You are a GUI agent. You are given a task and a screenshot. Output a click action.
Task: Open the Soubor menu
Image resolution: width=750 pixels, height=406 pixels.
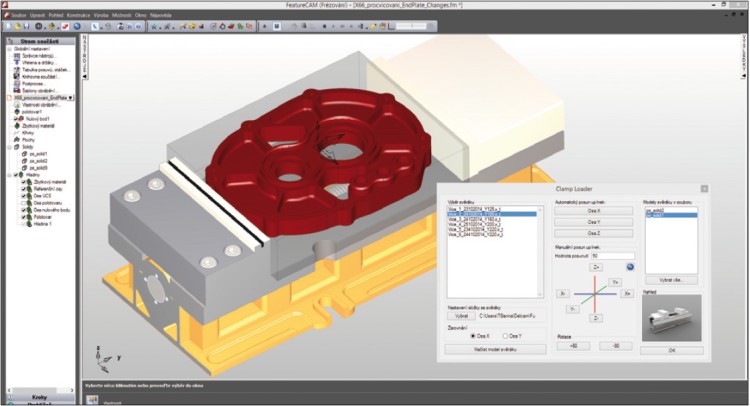coord(20,15)
